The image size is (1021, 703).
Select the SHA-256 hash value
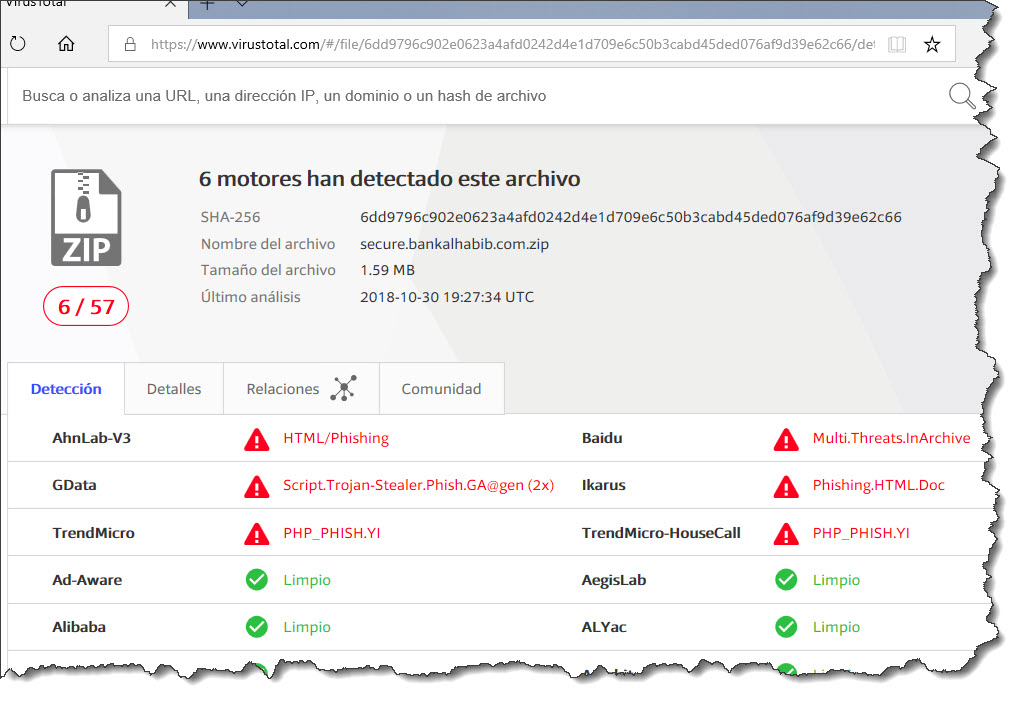coord(630,217)
